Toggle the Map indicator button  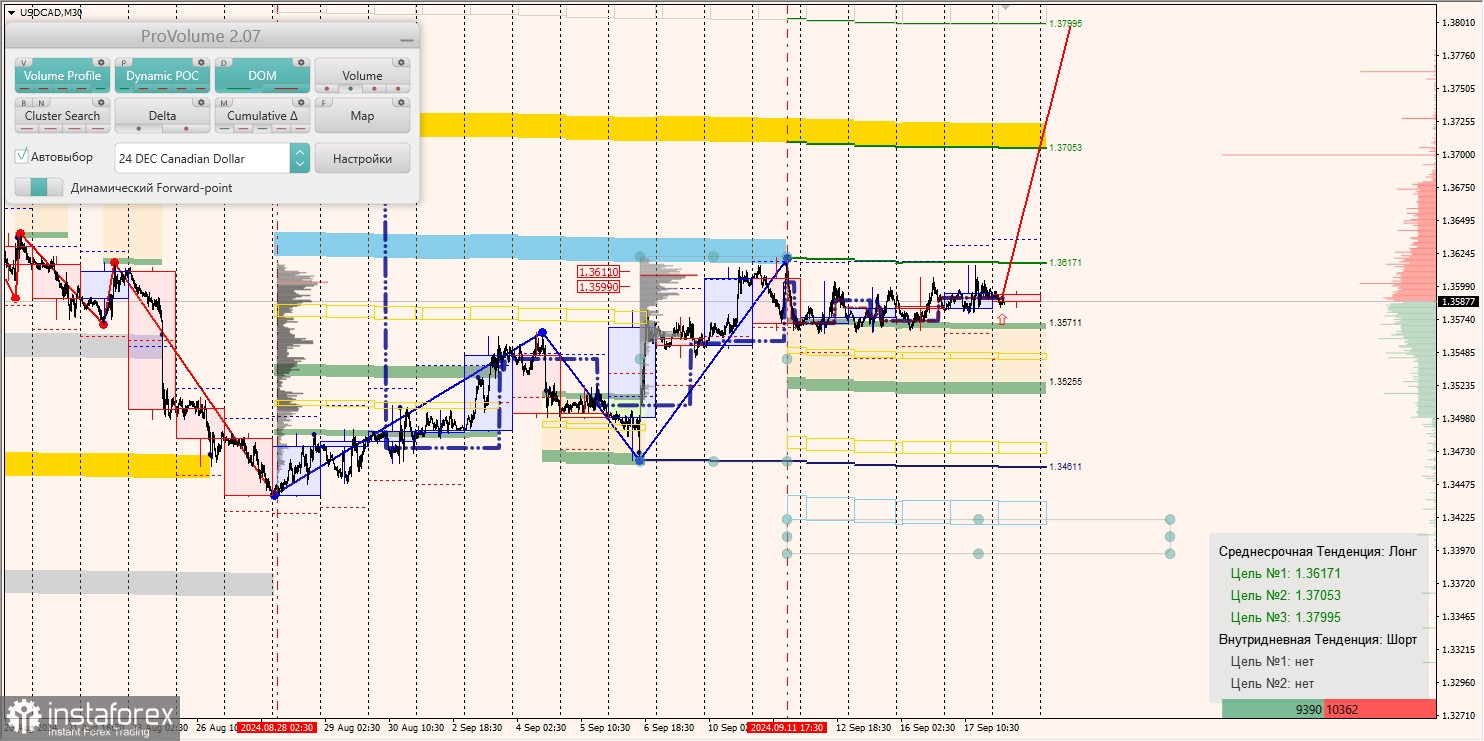(x=362, y=116)
